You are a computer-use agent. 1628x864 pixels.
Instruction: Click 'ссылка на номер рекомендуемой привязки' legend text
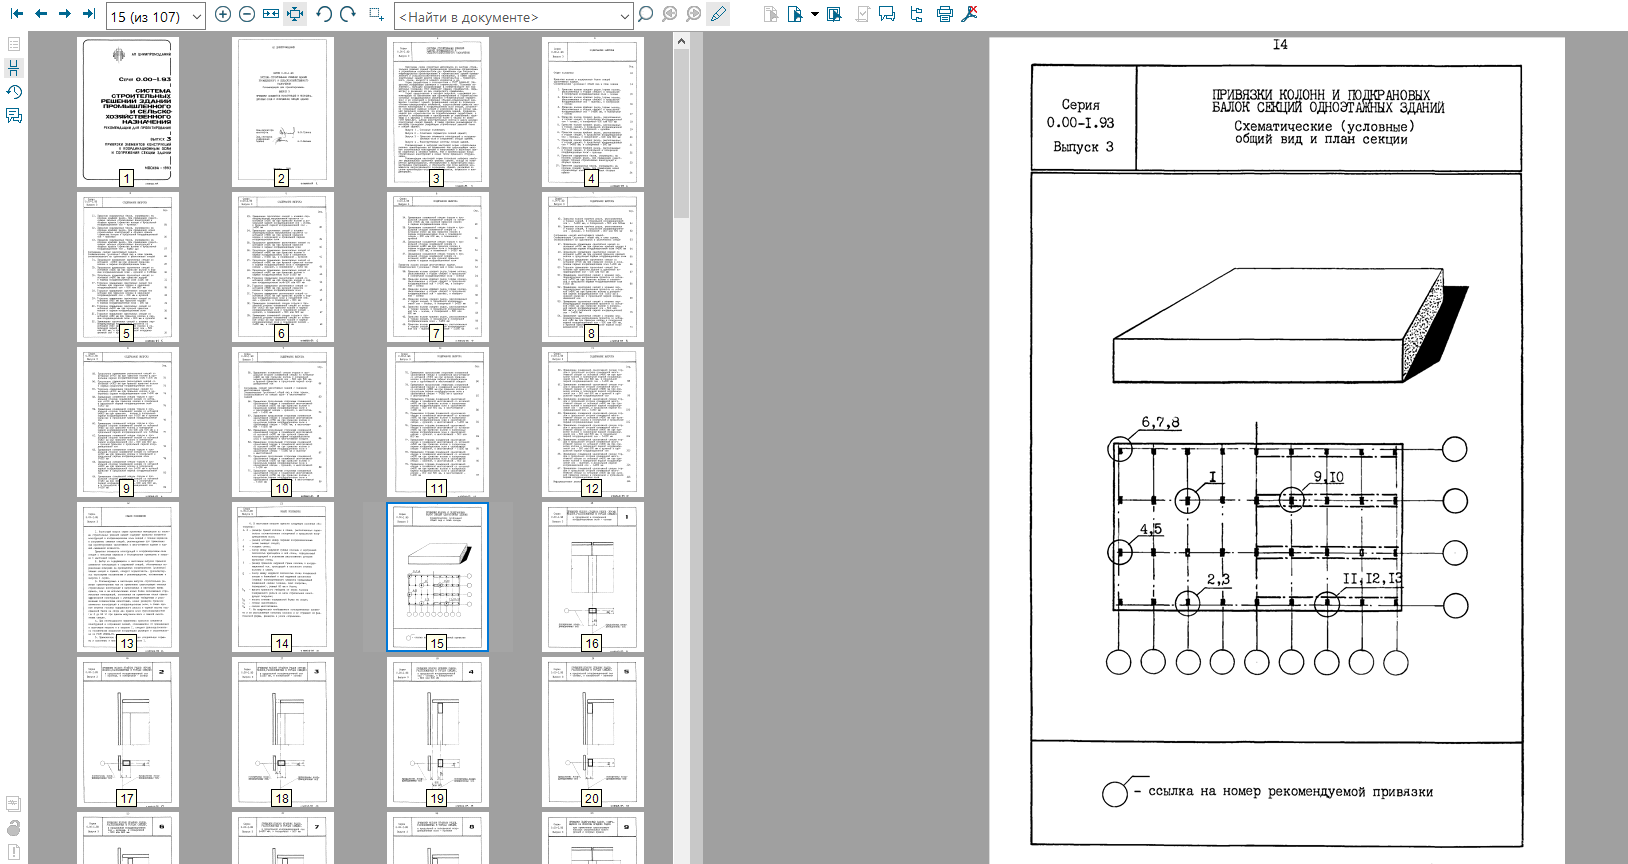[1290, 791]
